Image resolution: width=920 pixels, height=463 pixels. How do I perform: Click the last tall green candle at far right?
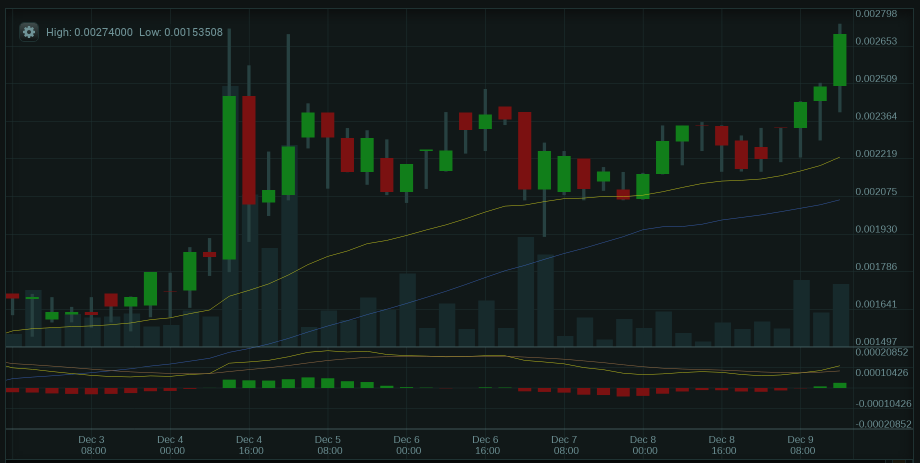(840, 60)
